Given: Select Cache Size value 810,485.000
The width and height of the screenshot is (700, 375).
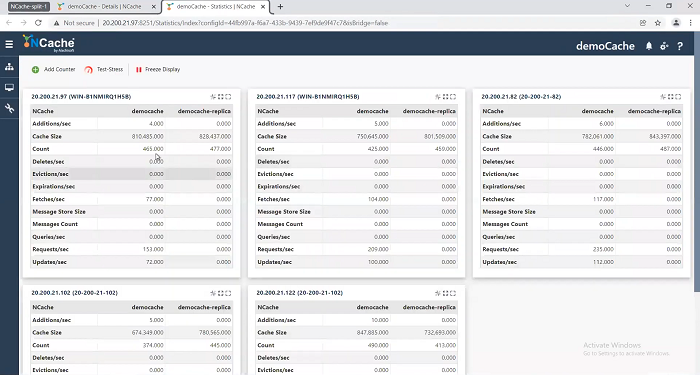Looking at the screenshot, I should [148, 136].
